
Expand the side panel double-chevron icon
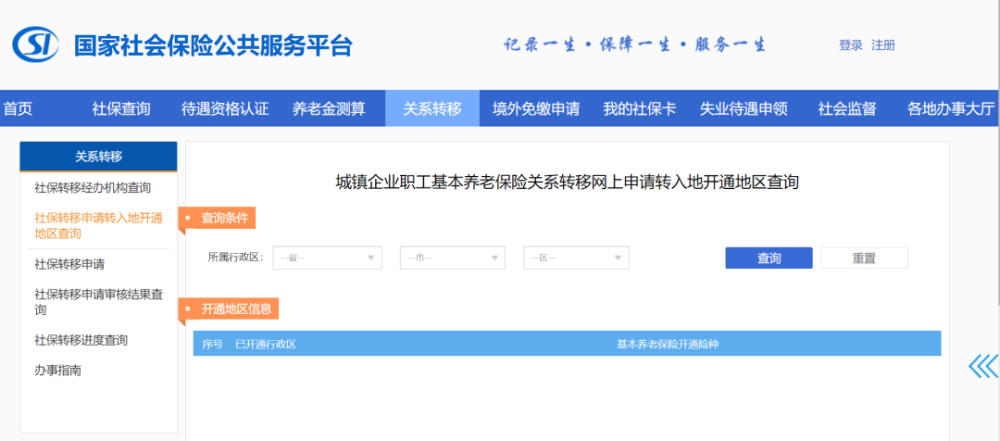(983, 366)
